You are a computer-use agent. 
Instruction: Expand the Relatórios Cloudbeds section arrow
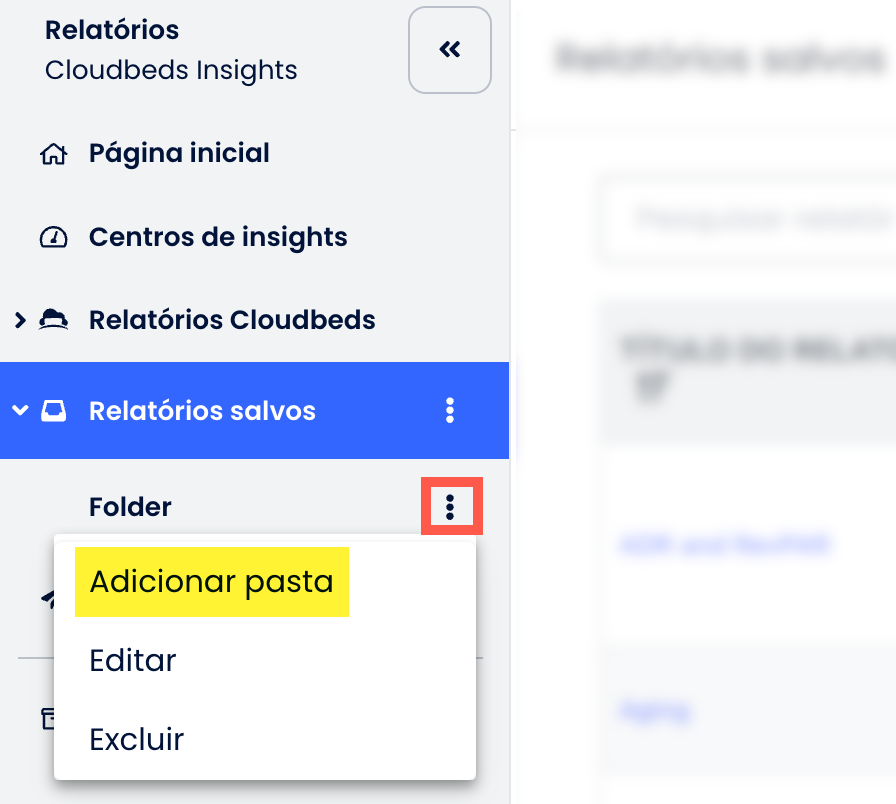(20, 320)
